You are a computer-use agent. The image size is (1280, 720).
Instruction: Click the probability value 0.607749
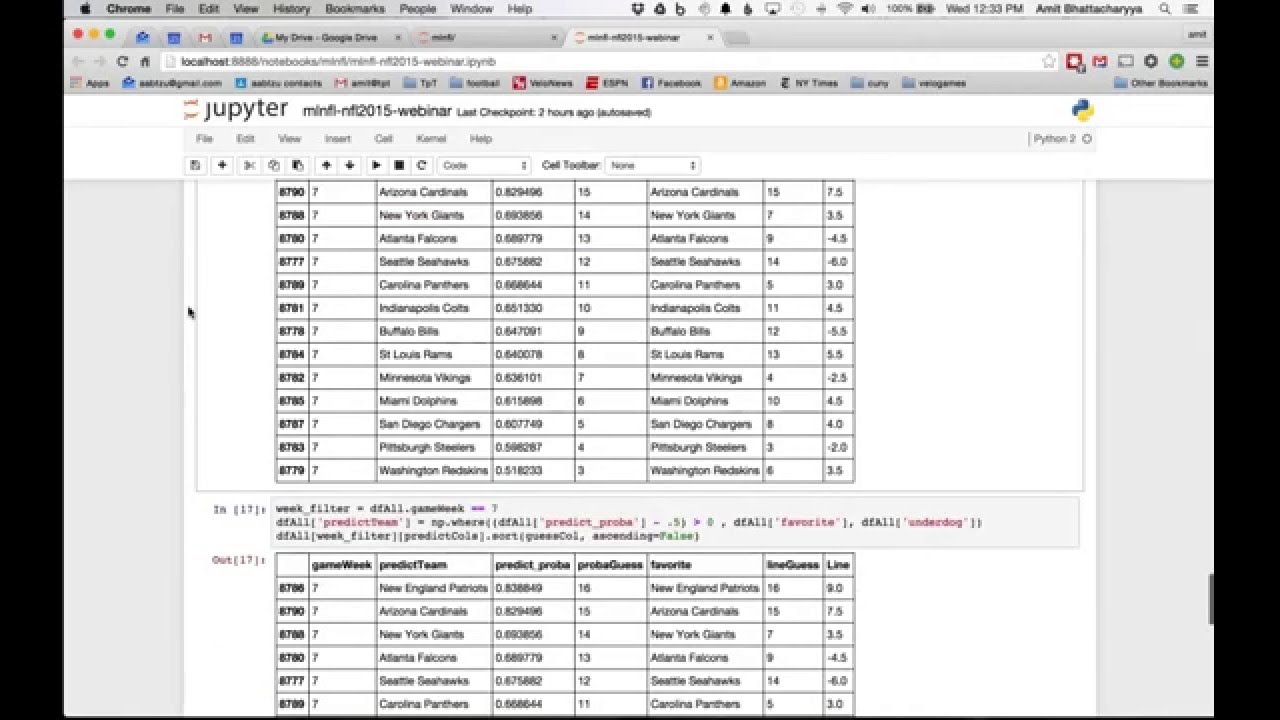click(x=518, y=424)
